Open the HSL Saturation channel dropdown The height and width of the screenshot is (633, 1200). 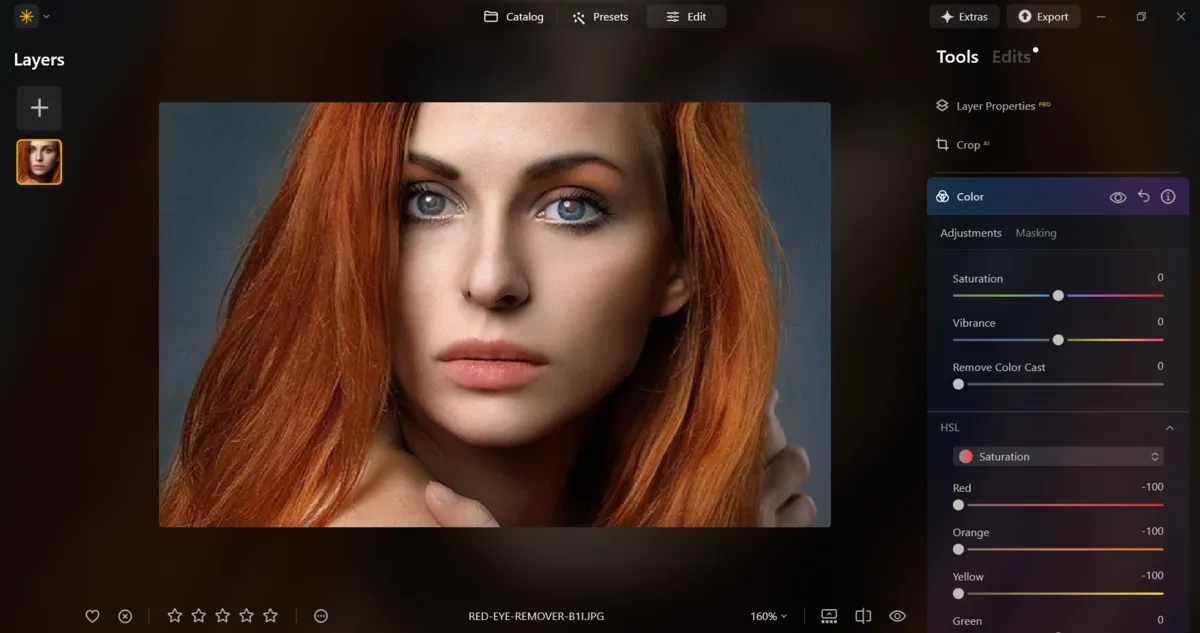[x=1058, y=456]
